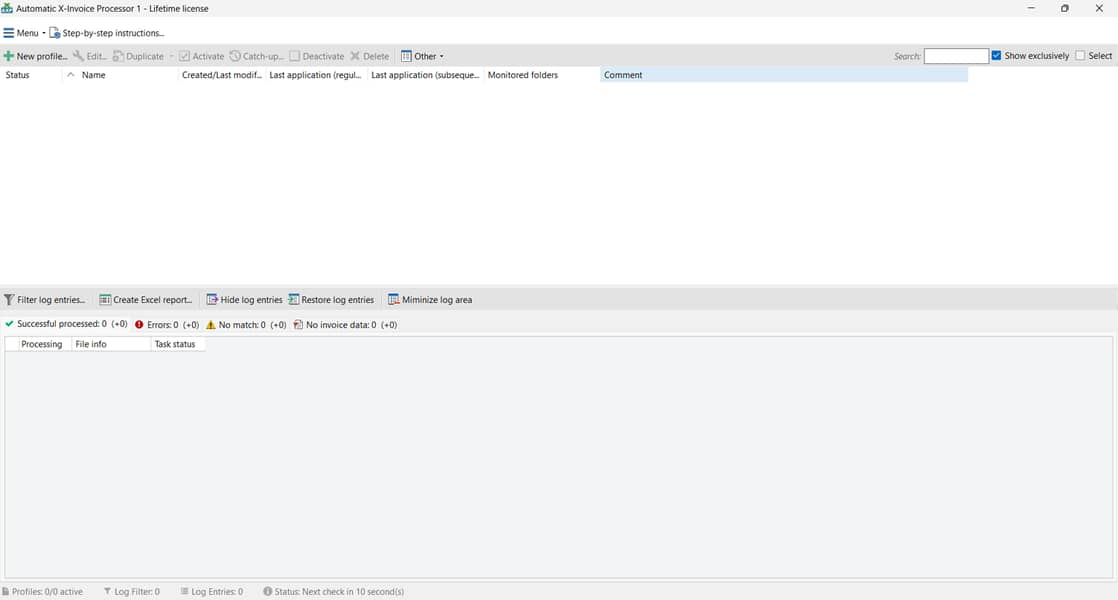Click the Last application (regul... column header
The image size is (1118, 600).
(316, 75)
